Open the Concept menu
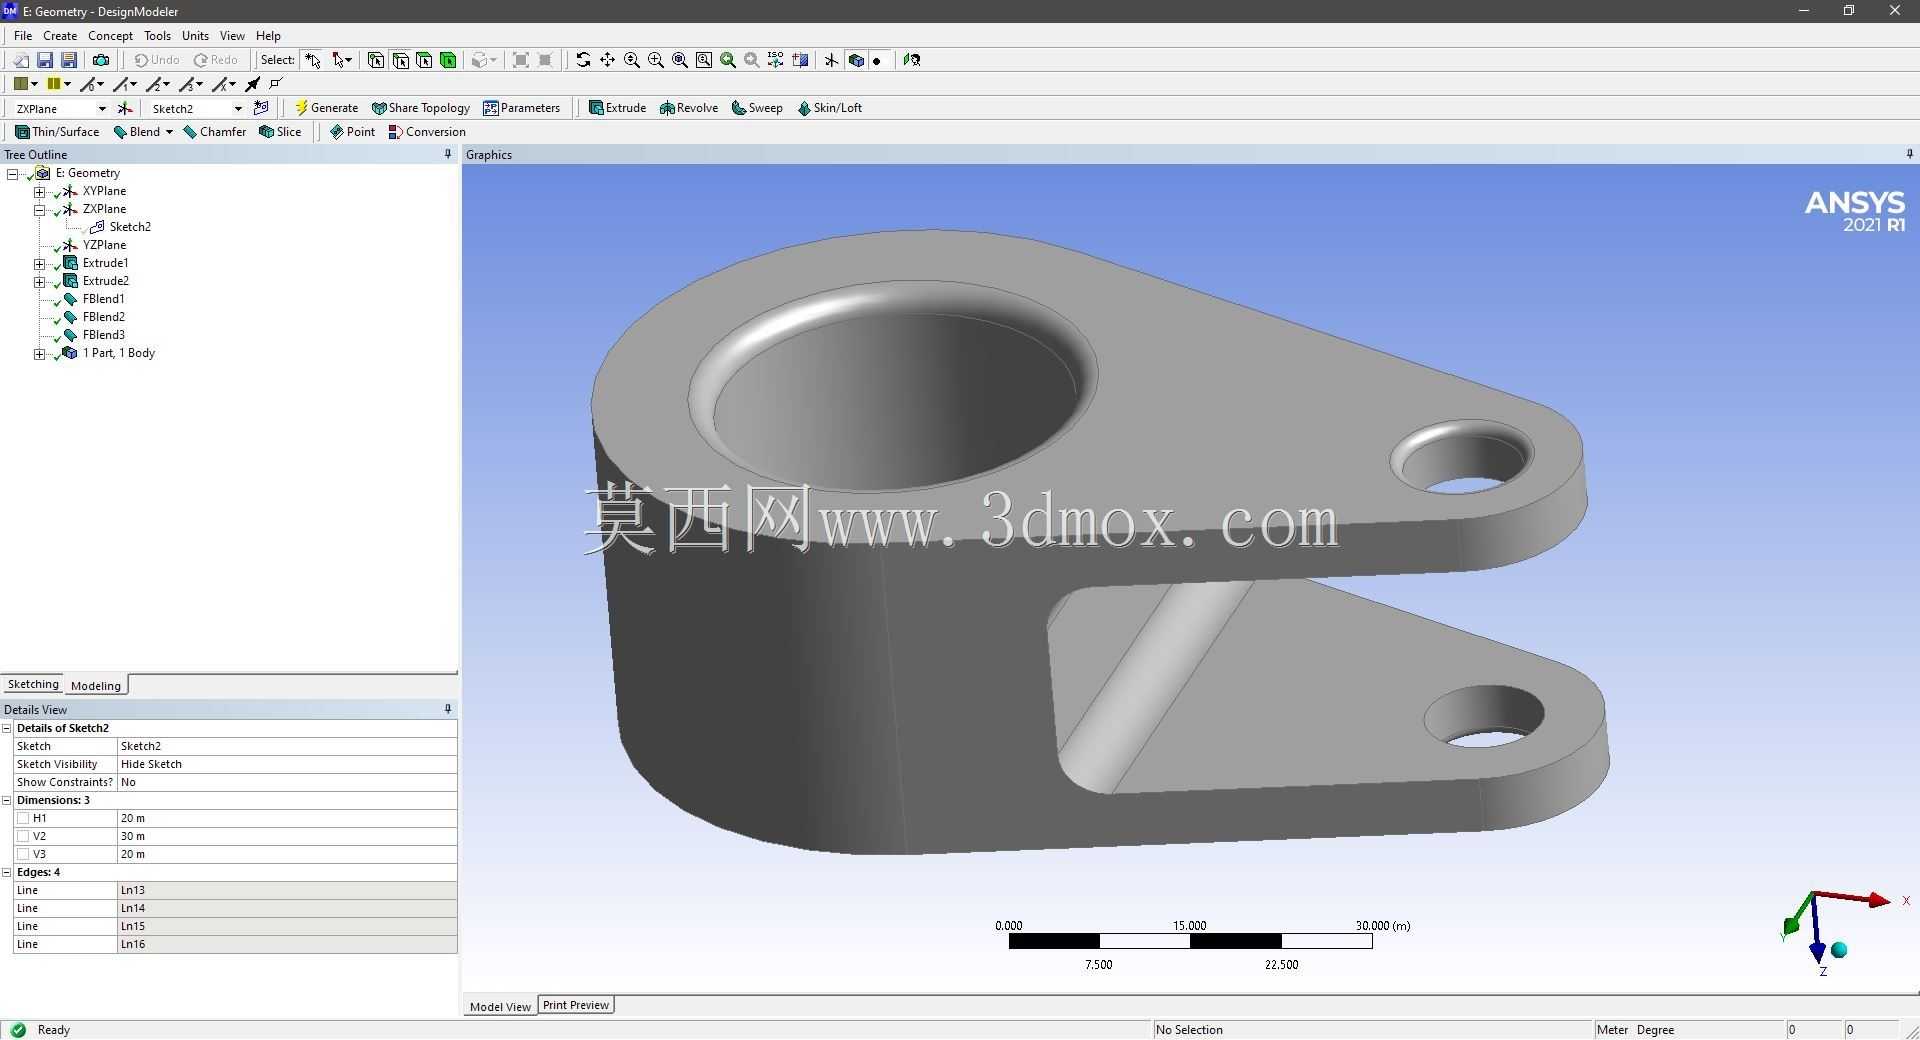Image resolution: width=1920 pixels, height=1040 pixels. (110, 36)
